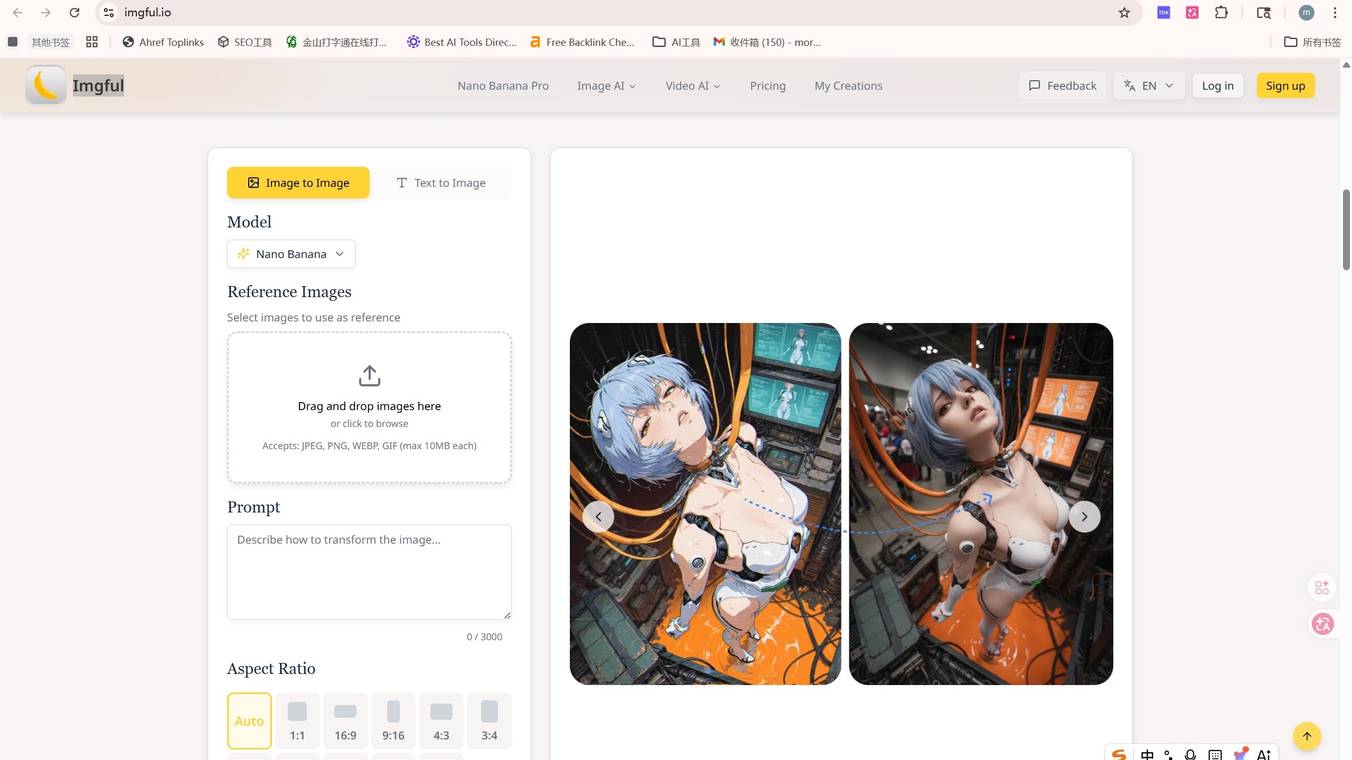The width and height of the screenshot is (1352, 760).
Task: Click the pink floating translate icon
Action: (1323, 624)
